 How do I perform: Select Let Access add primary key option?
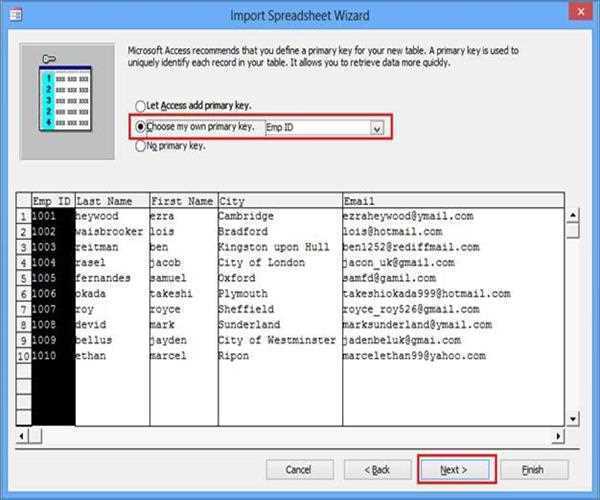[139, 107]
